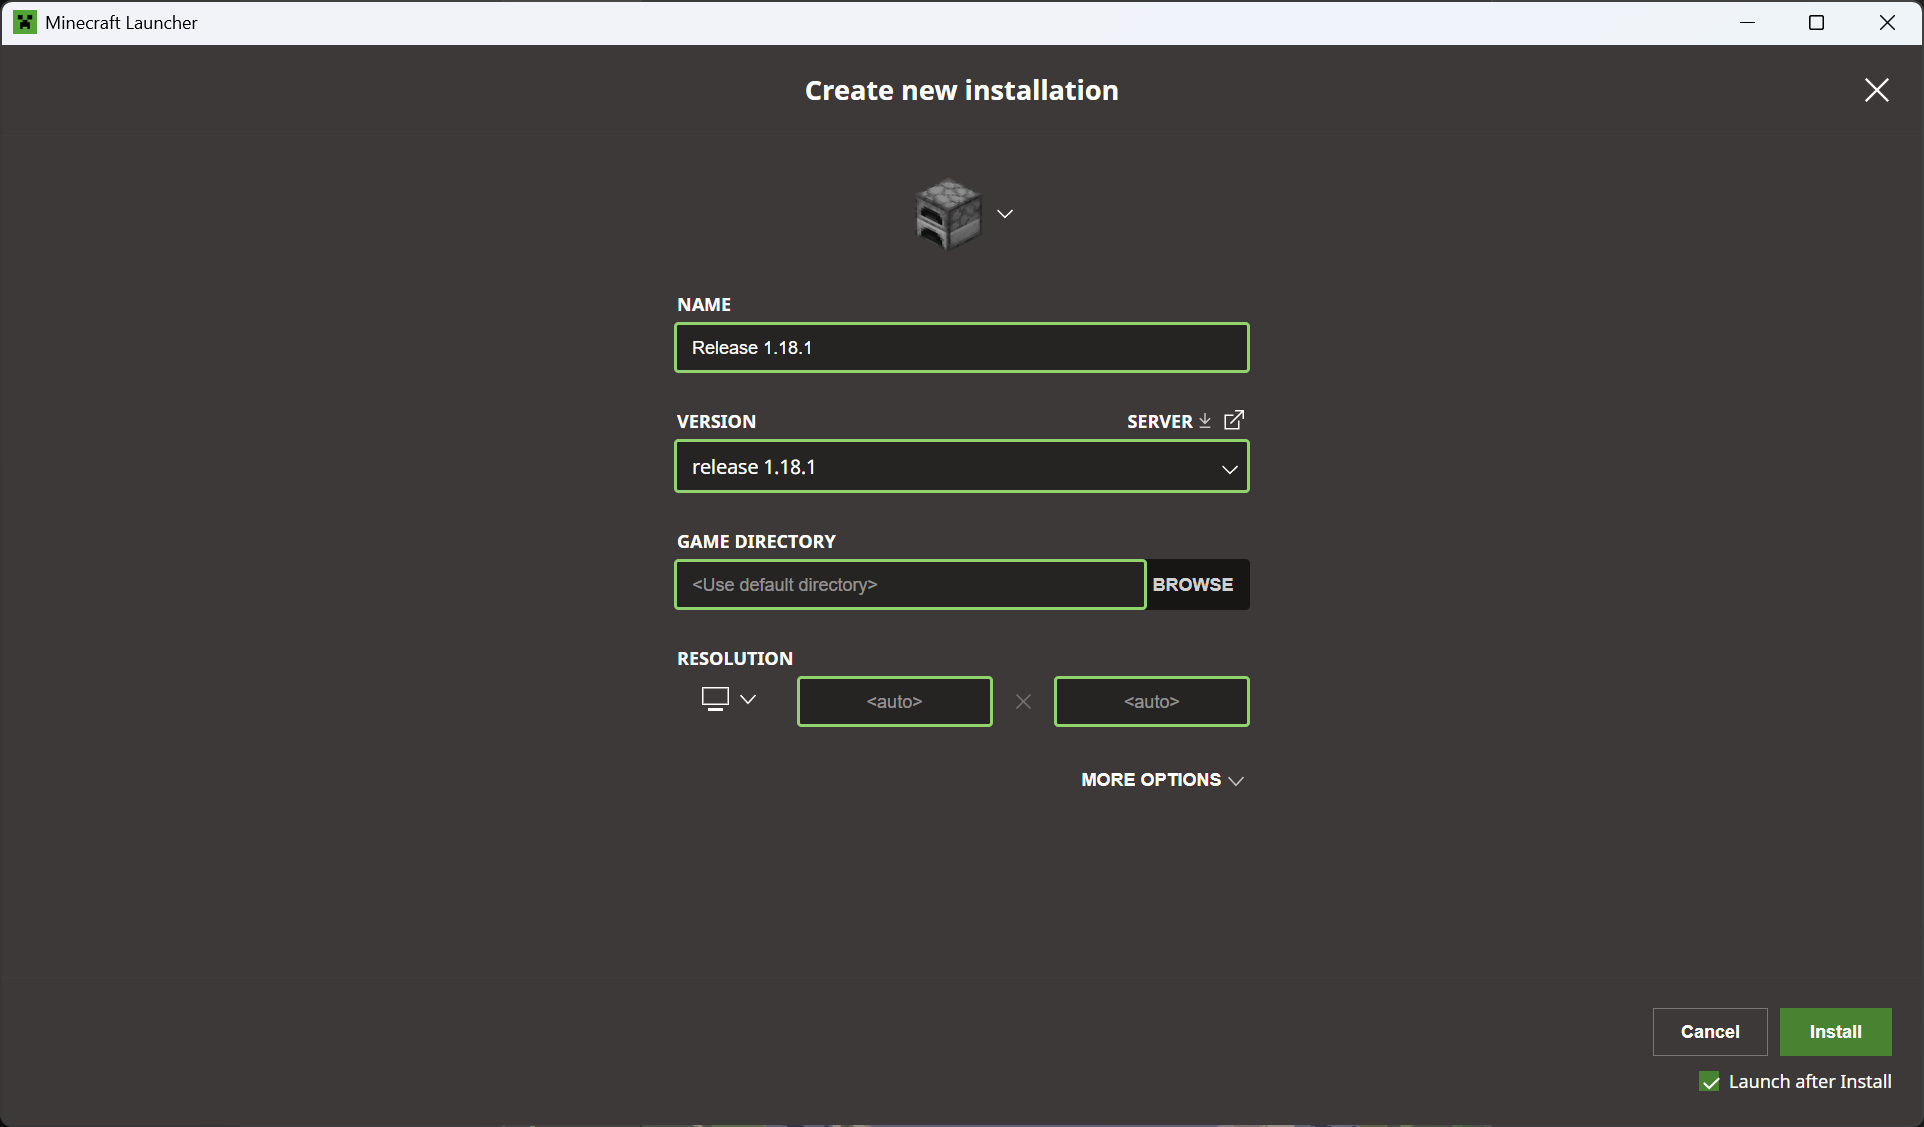Focus the game directory input field
Screen dimensions: 1924x1127
pos(909,585)
